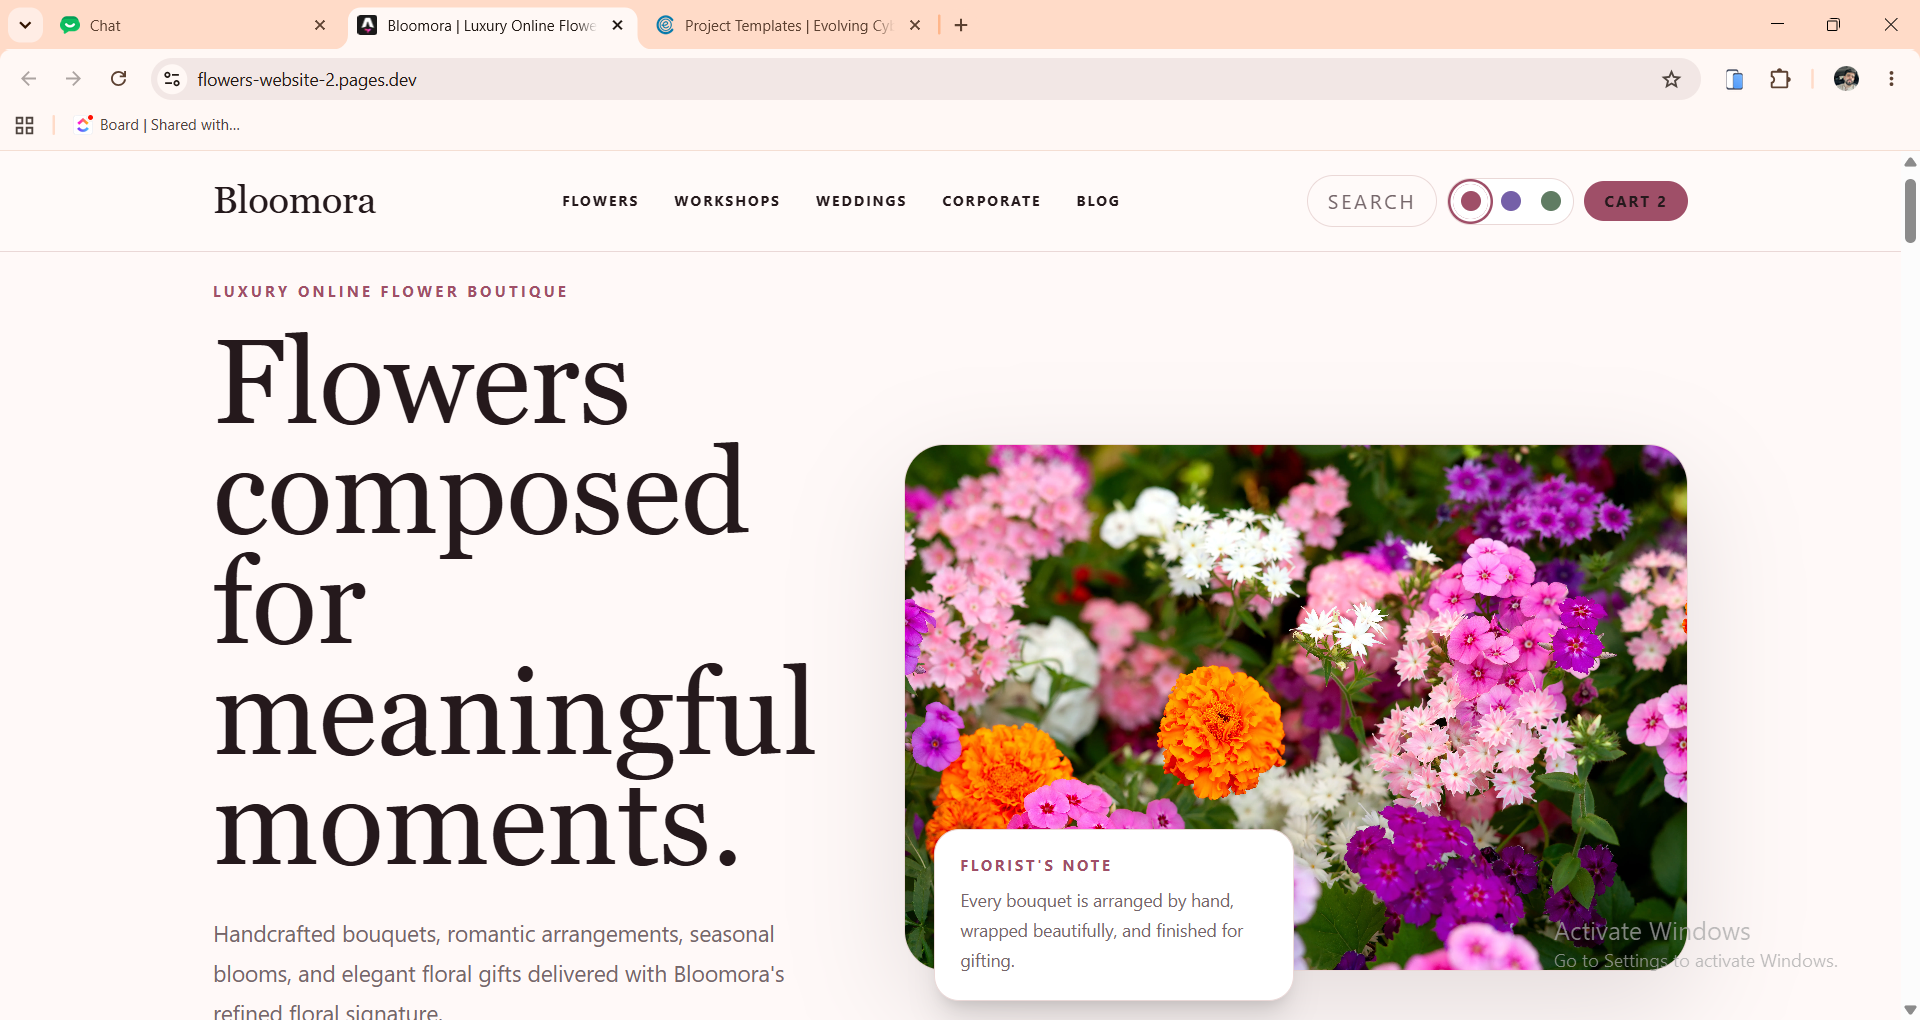1920x1020 pixels.
Task: Click the vertical scrollbar thumb
Action: coord(1910,210)
